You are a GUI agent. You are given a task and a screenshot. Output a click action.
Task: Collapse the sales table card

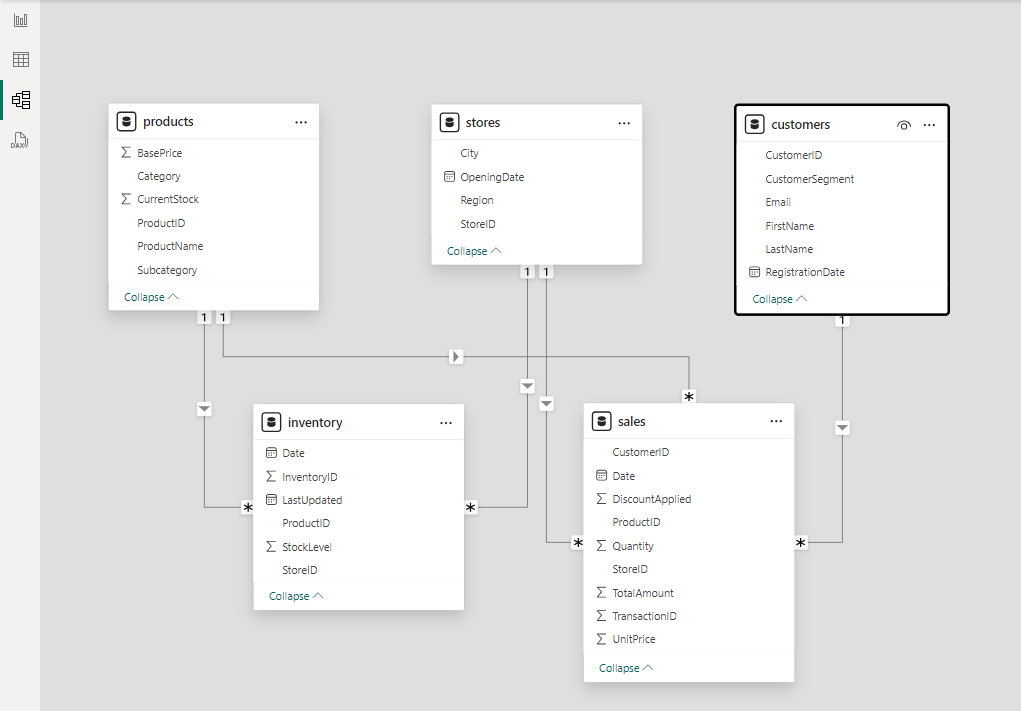(626, 668)
